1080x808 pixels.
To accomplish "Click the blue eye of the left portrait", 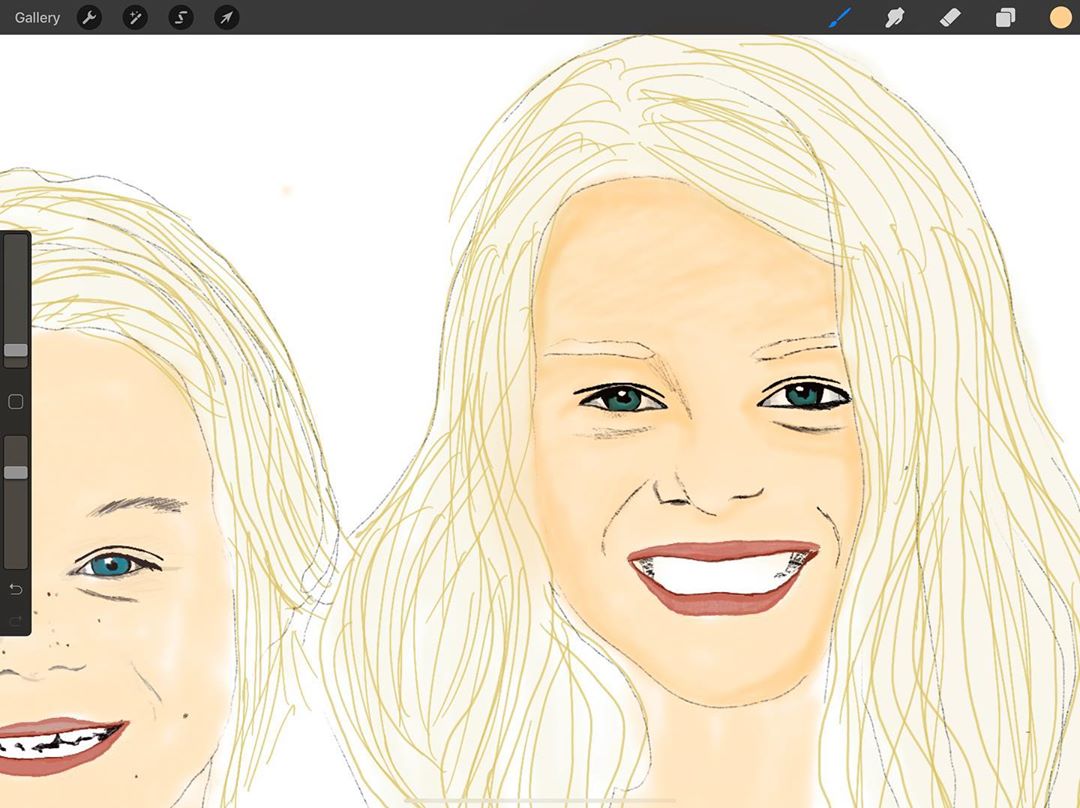I will coord(112,566).
